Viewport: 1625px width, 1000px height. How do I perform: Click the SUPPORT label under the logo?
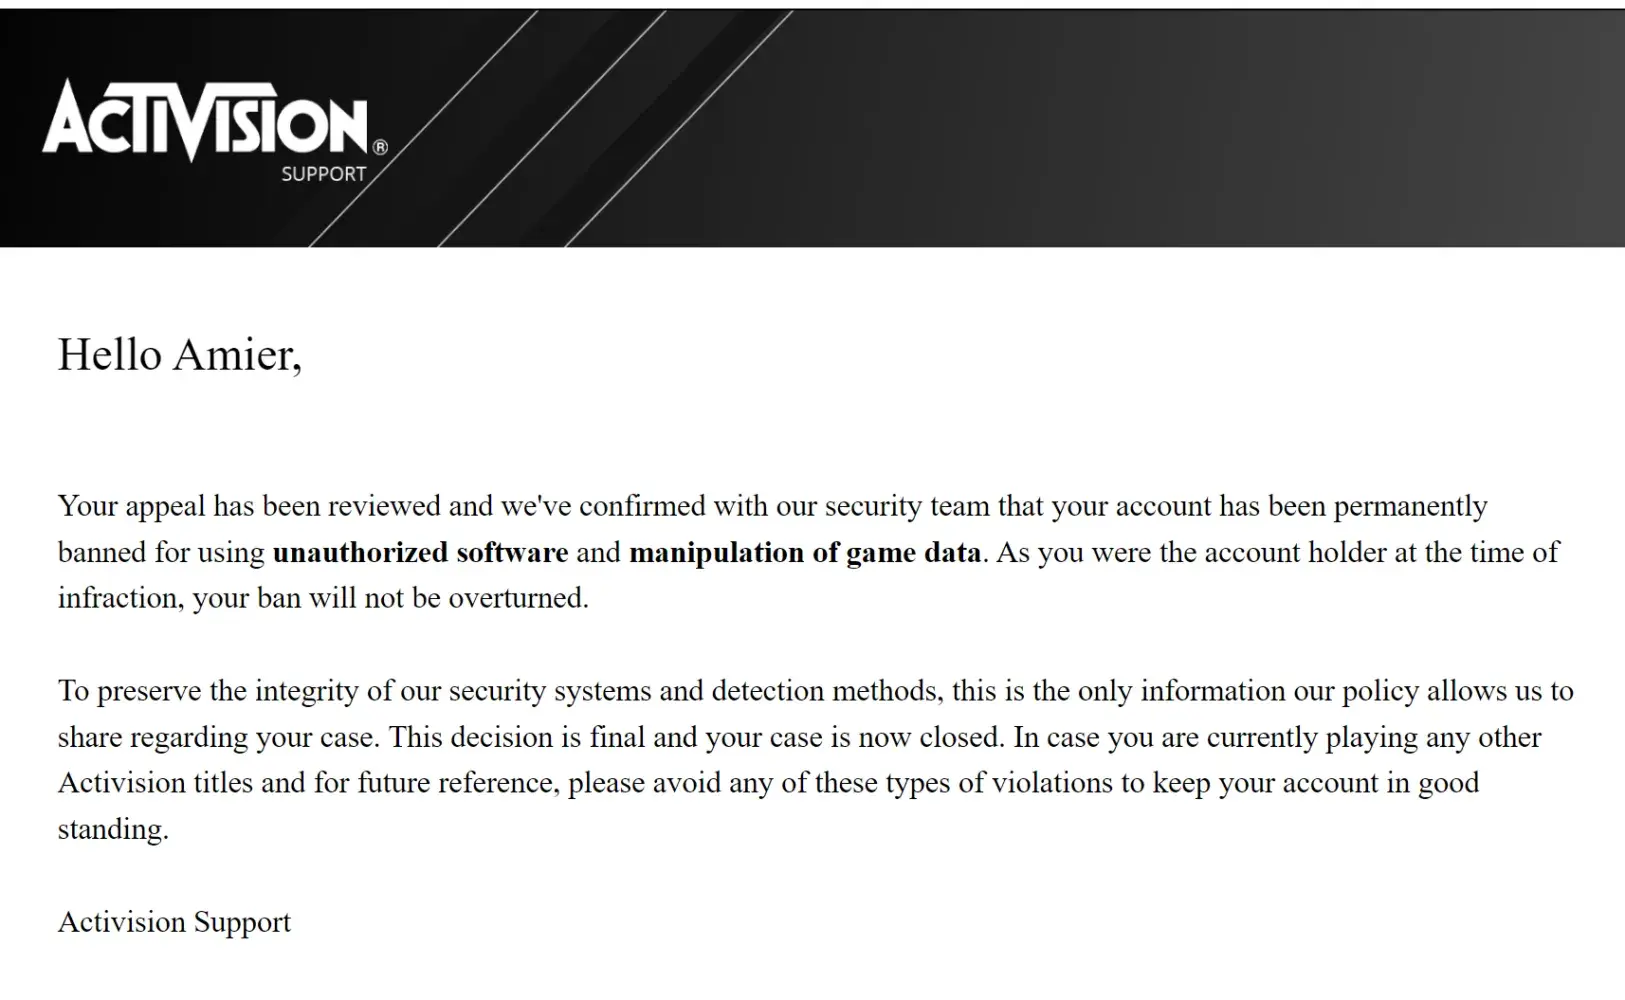click(323, 174)
